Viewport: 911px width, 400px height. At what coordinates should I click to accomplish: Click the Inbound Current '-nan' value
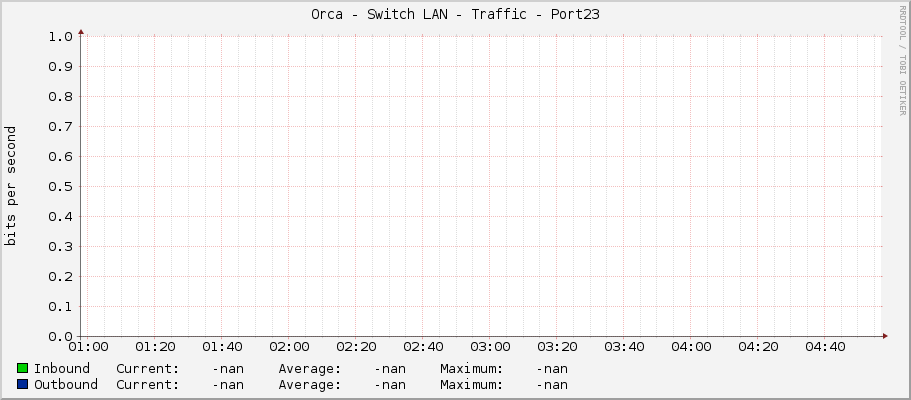coord(228,369)
